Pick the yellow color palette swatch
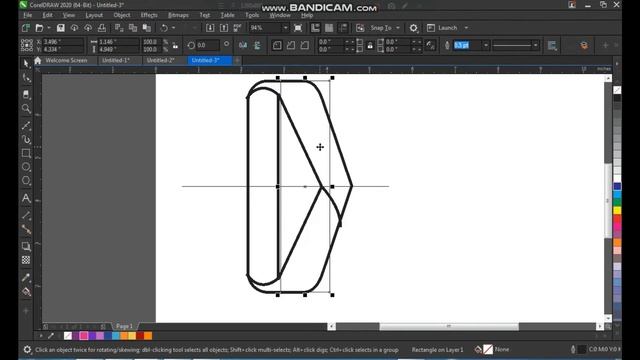This screenshot has height=360, width=640. (x=617, y=211)
